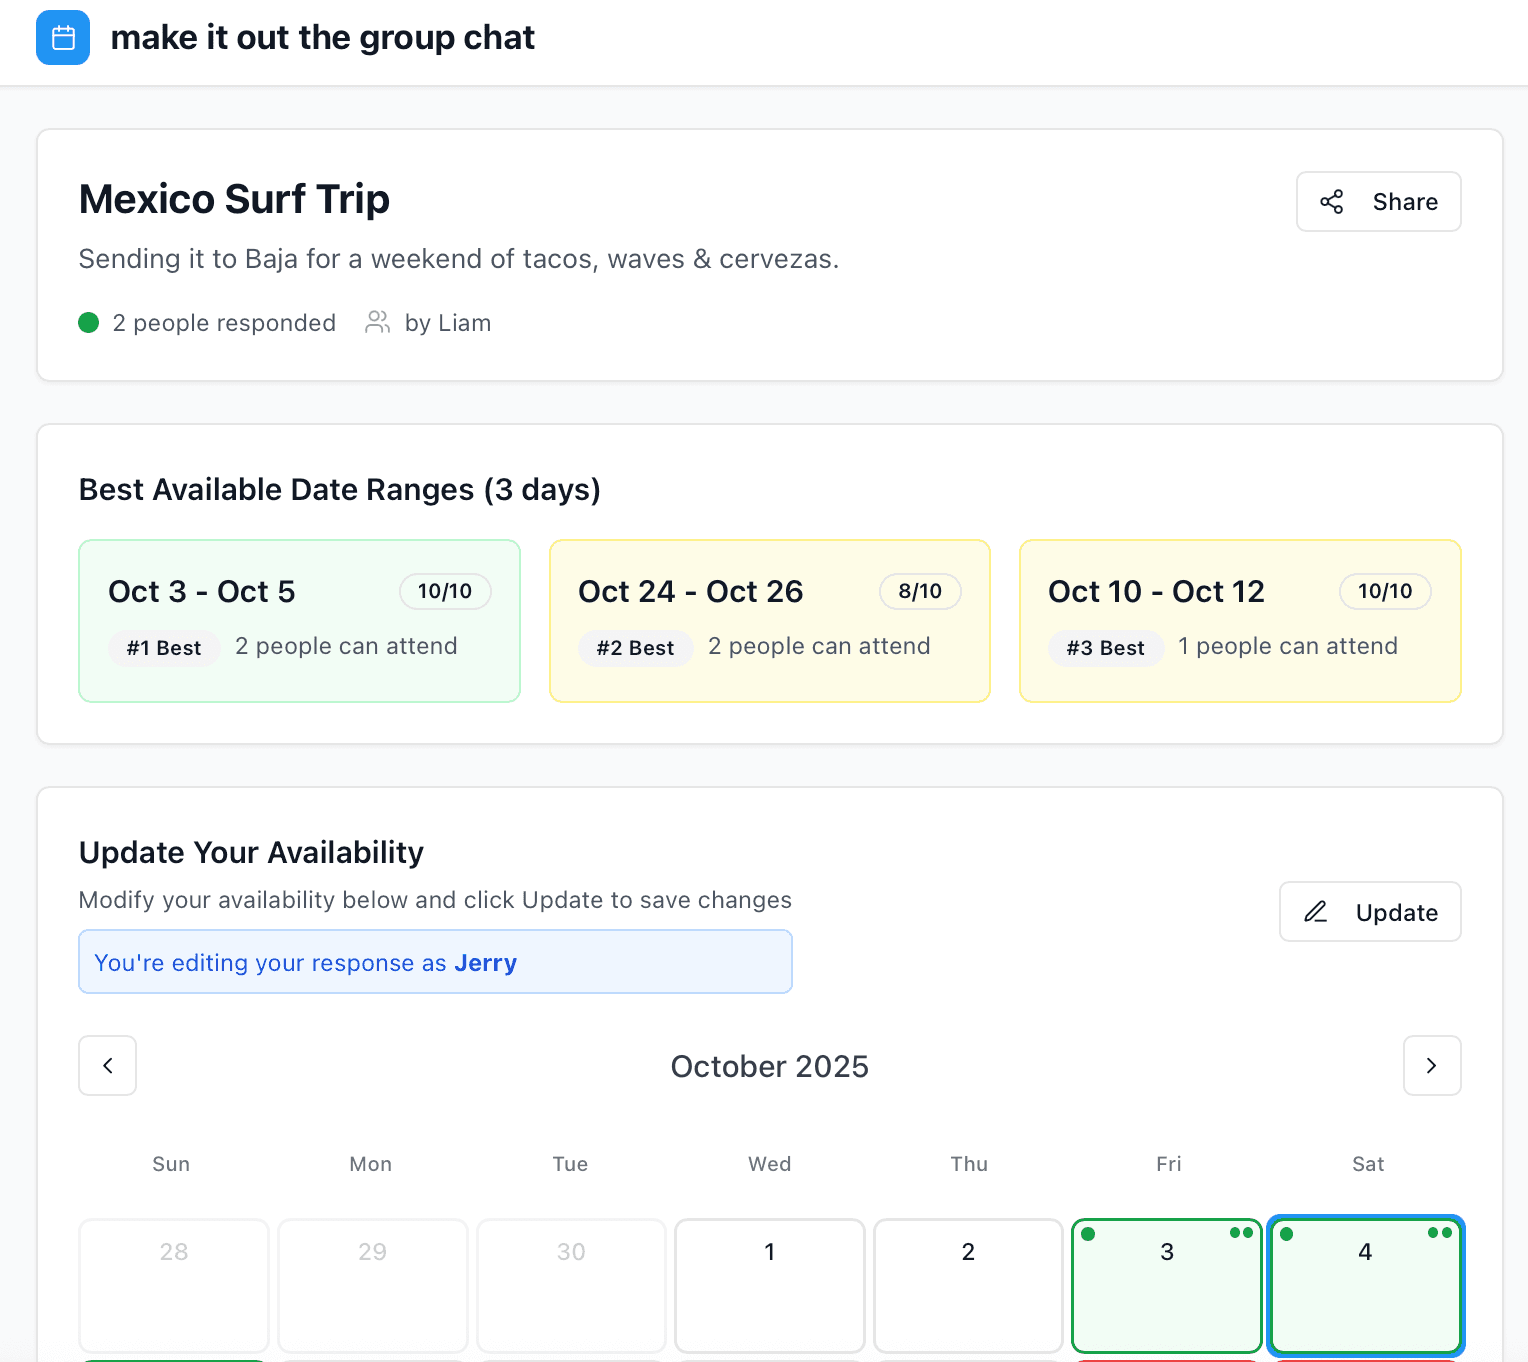Select October 2 on the calendar
This screenshot has width=1528, height=1362.
(968, 1284)
